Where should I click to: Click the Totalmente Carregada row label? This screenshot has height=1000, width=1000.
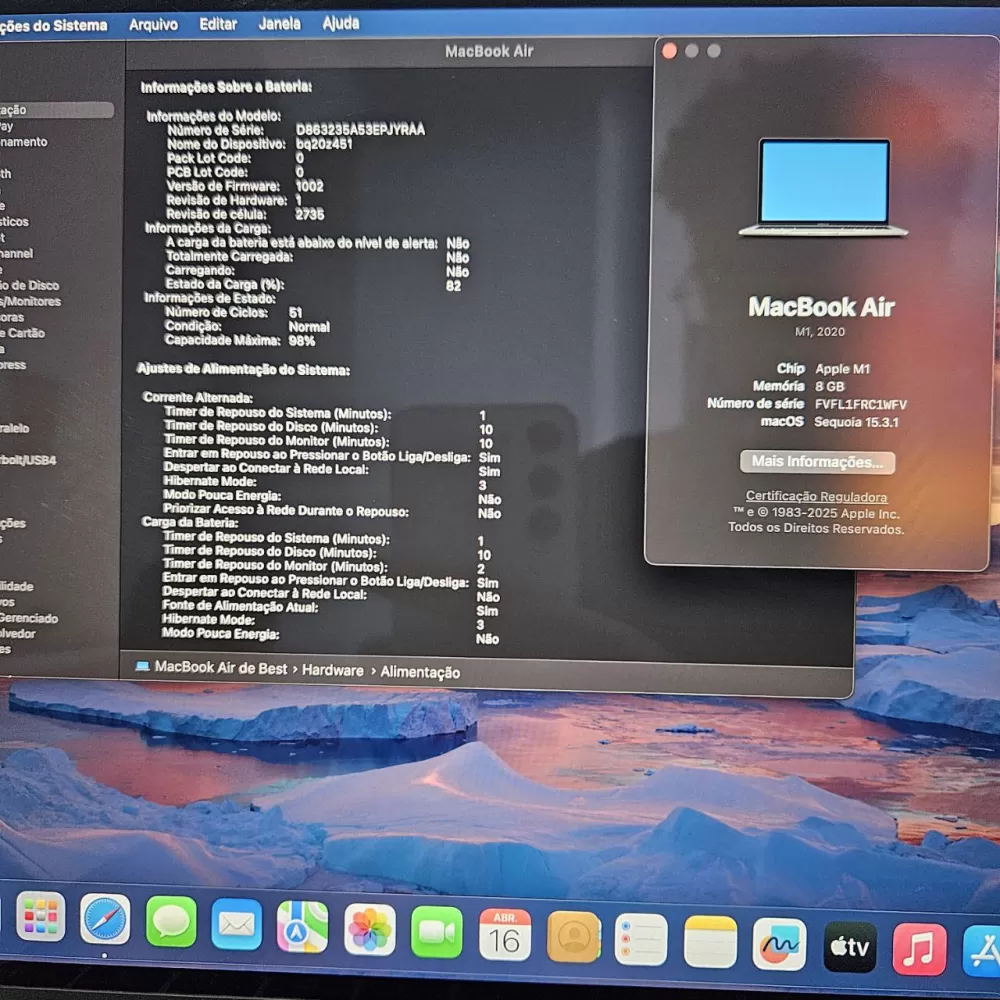[x=230, y=256]
